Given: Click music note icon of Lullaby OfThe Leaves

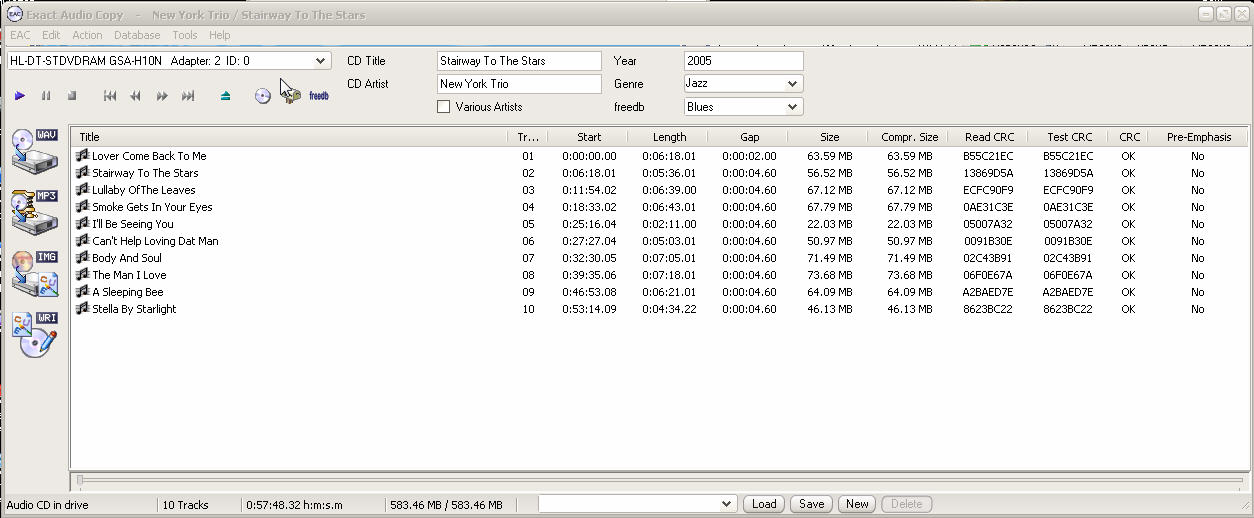Looking at the screenshot, I should (83, 189).
